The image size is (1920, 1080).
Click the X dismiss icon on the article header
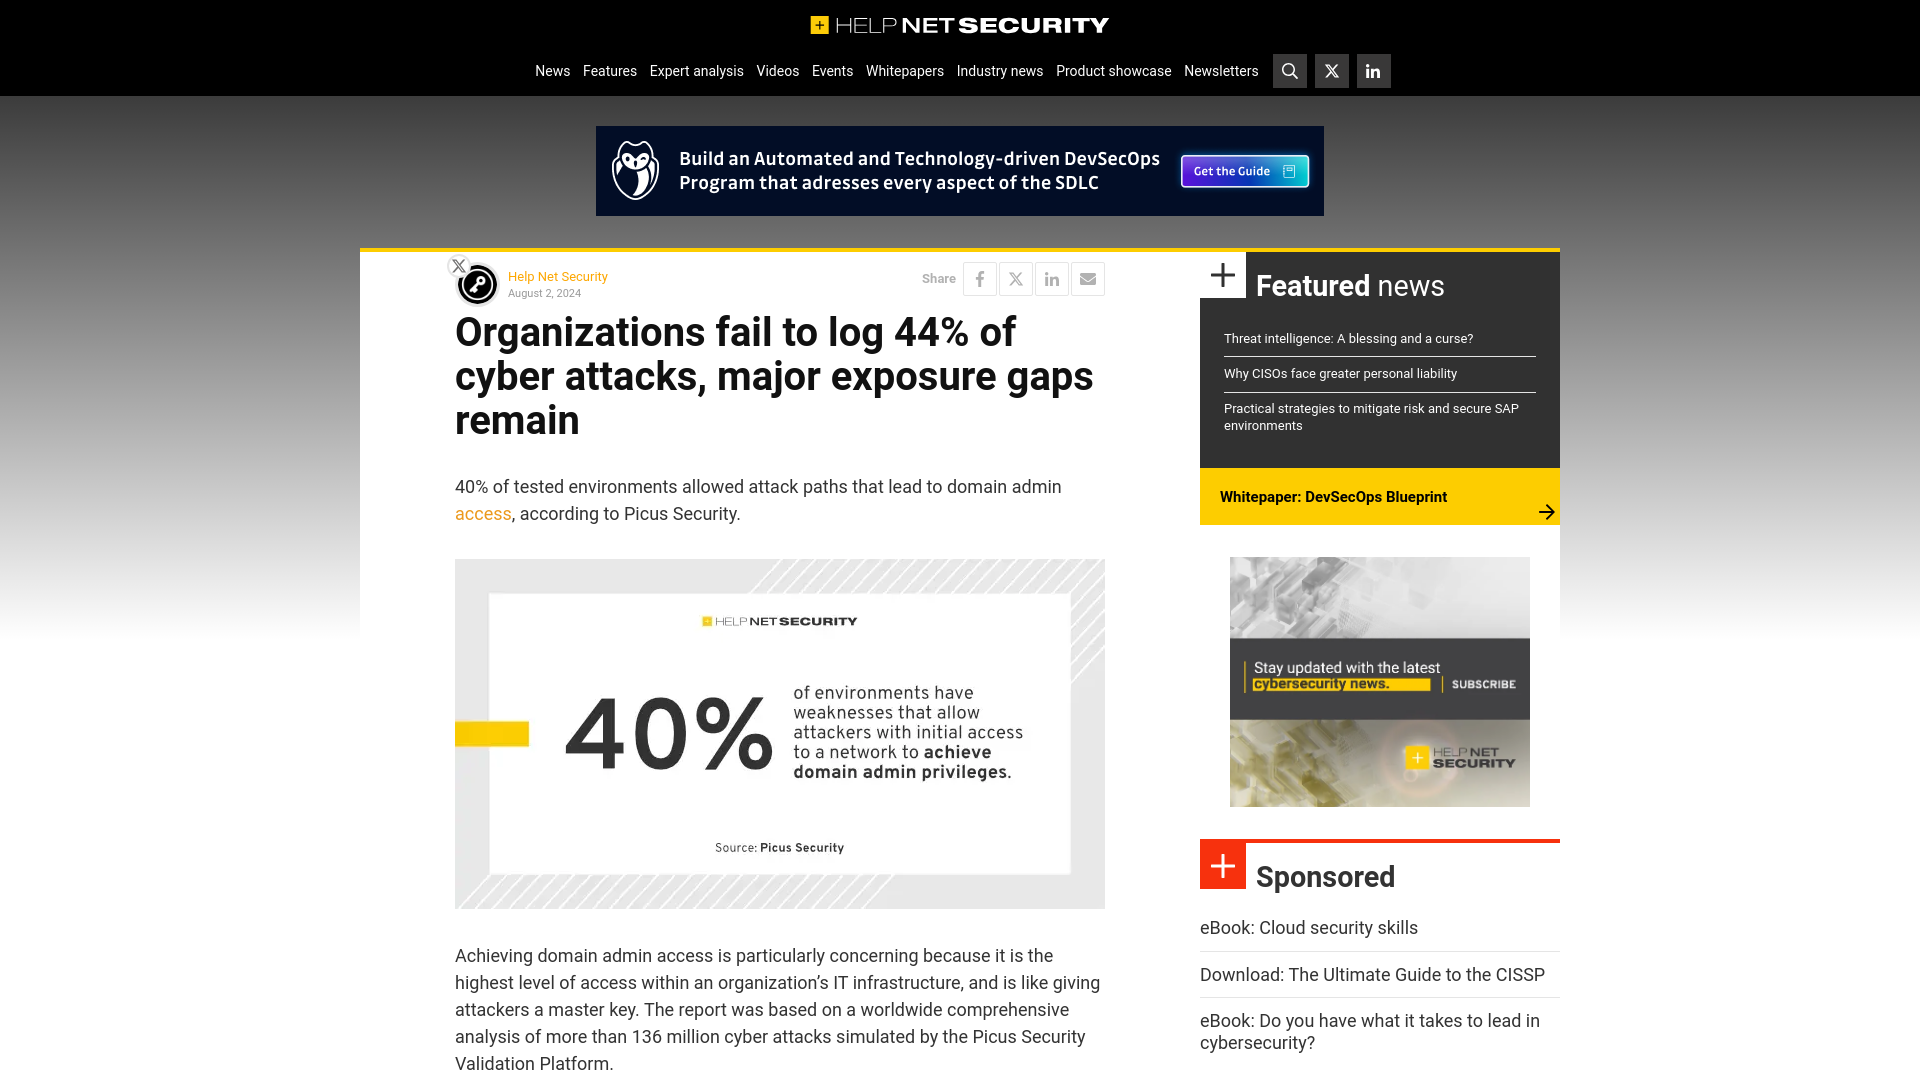[459, 264]
